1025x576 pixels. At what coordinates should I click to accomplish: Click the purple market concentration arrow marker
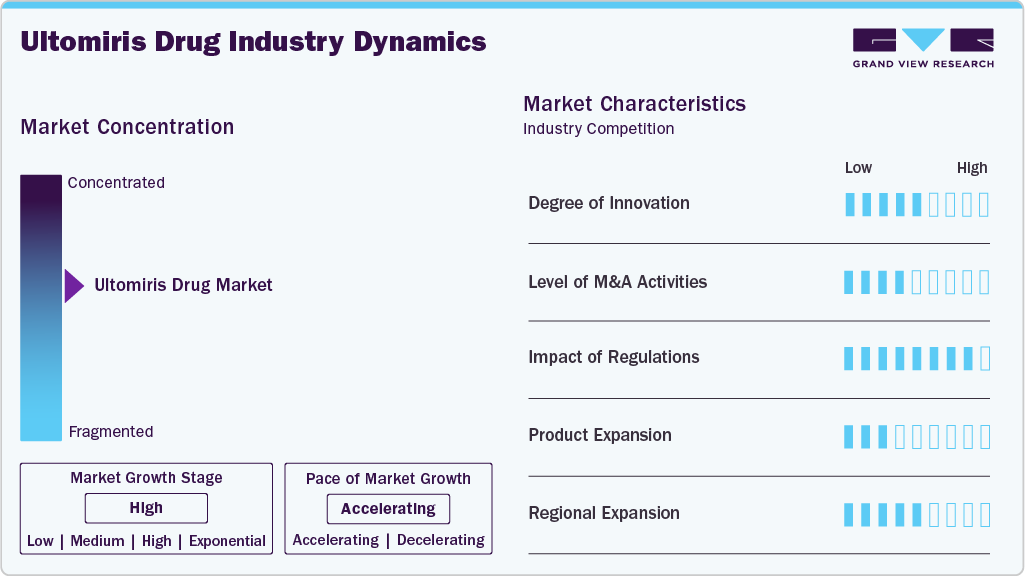pos(73,286)
